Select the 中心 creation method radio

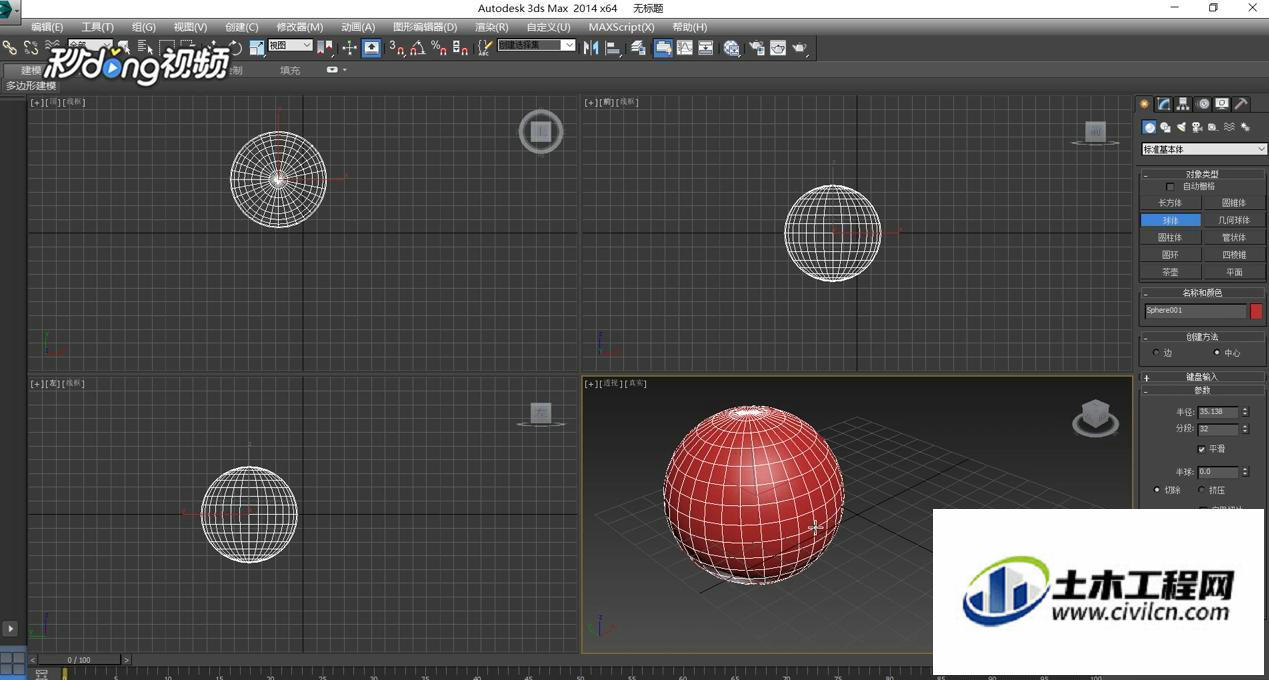point(1217,353)
